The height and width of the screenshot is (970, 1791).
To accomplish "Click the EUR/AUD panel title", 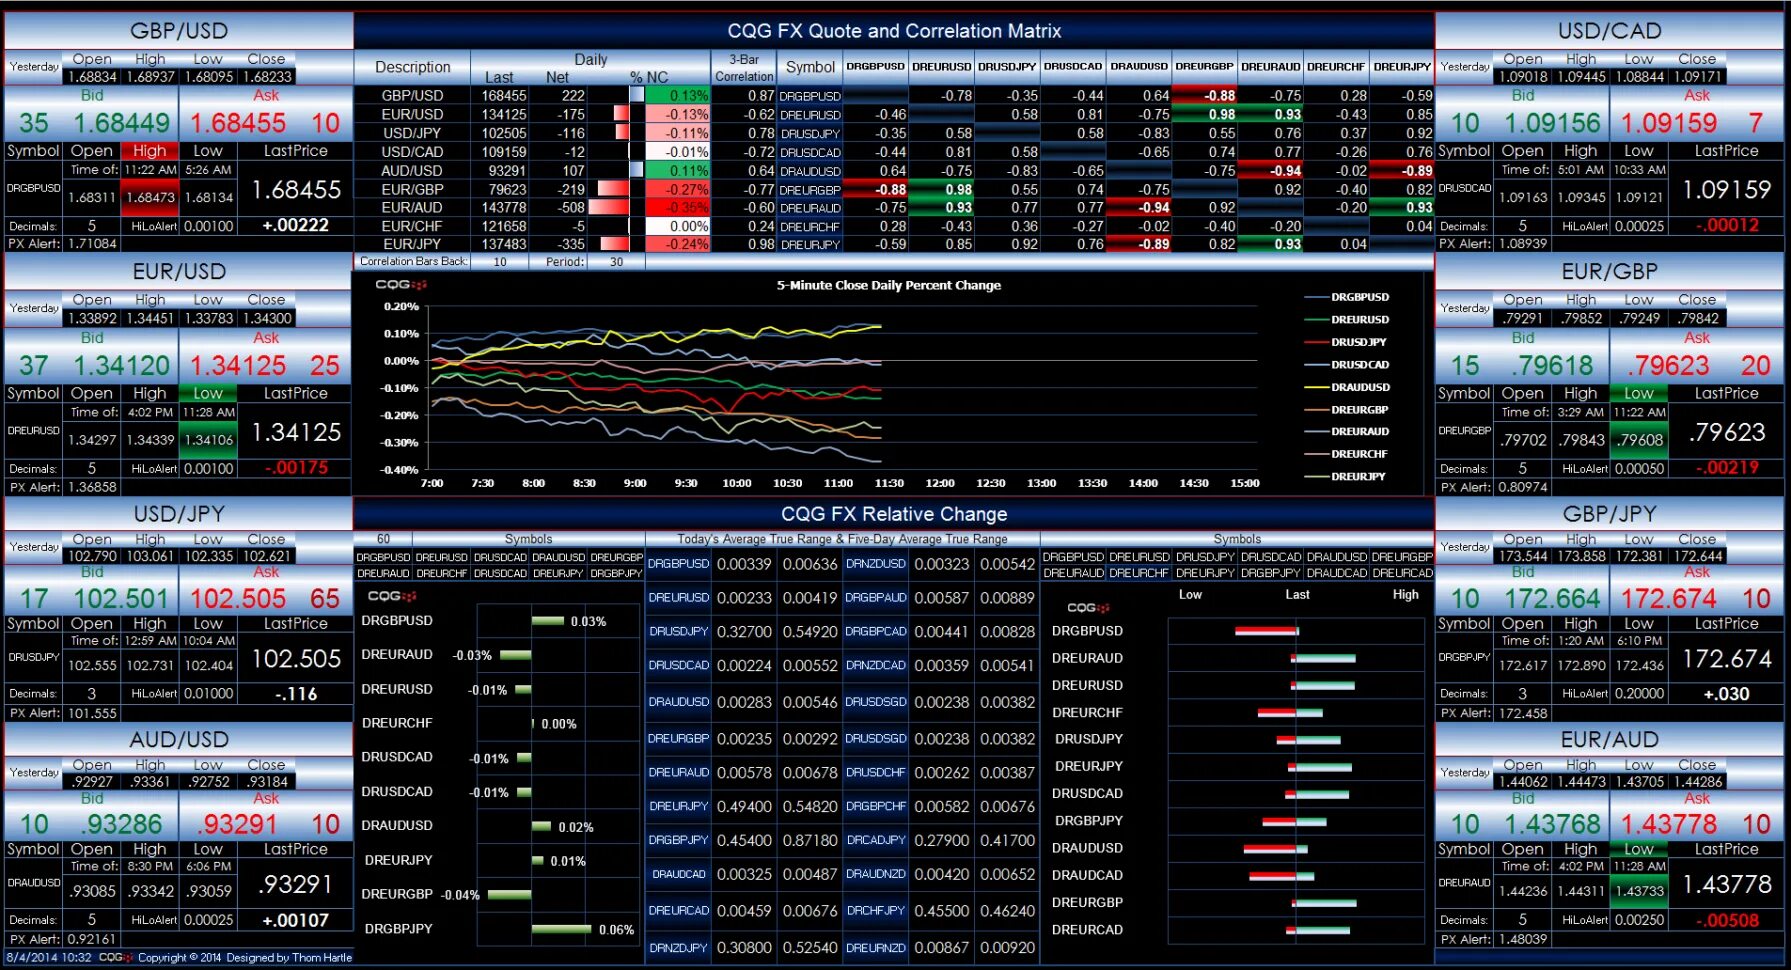I will click(x=1610, y=740).
